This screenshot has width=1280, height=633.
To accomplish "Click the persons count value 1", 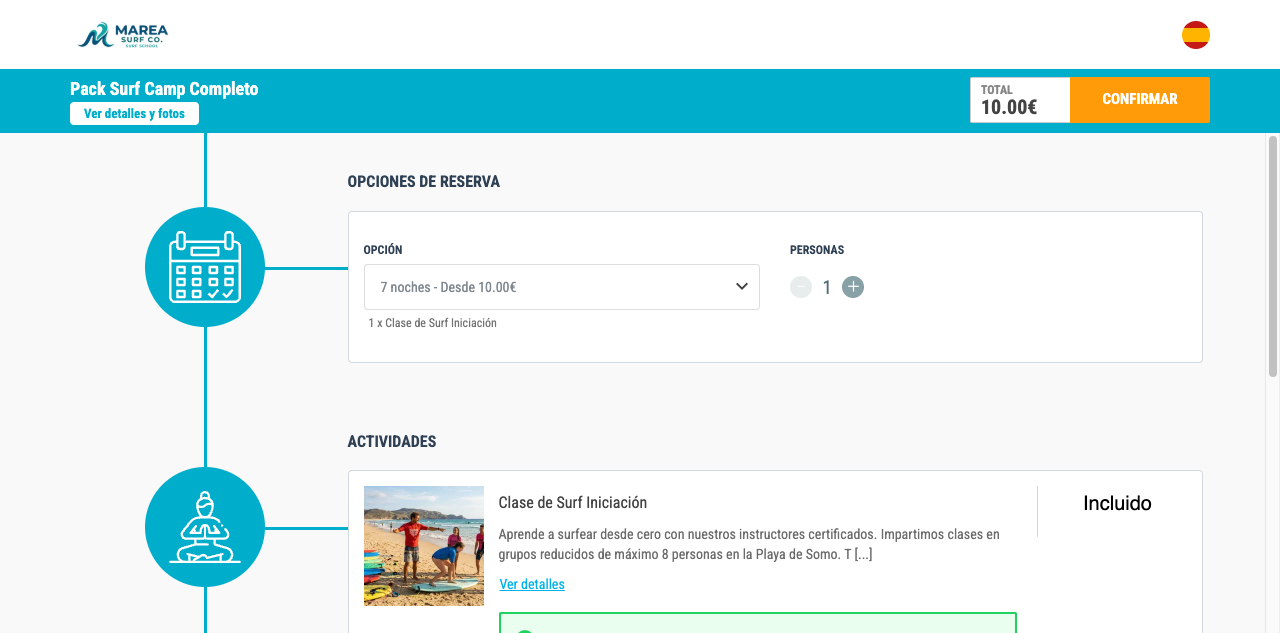I will tap(827, 288).
